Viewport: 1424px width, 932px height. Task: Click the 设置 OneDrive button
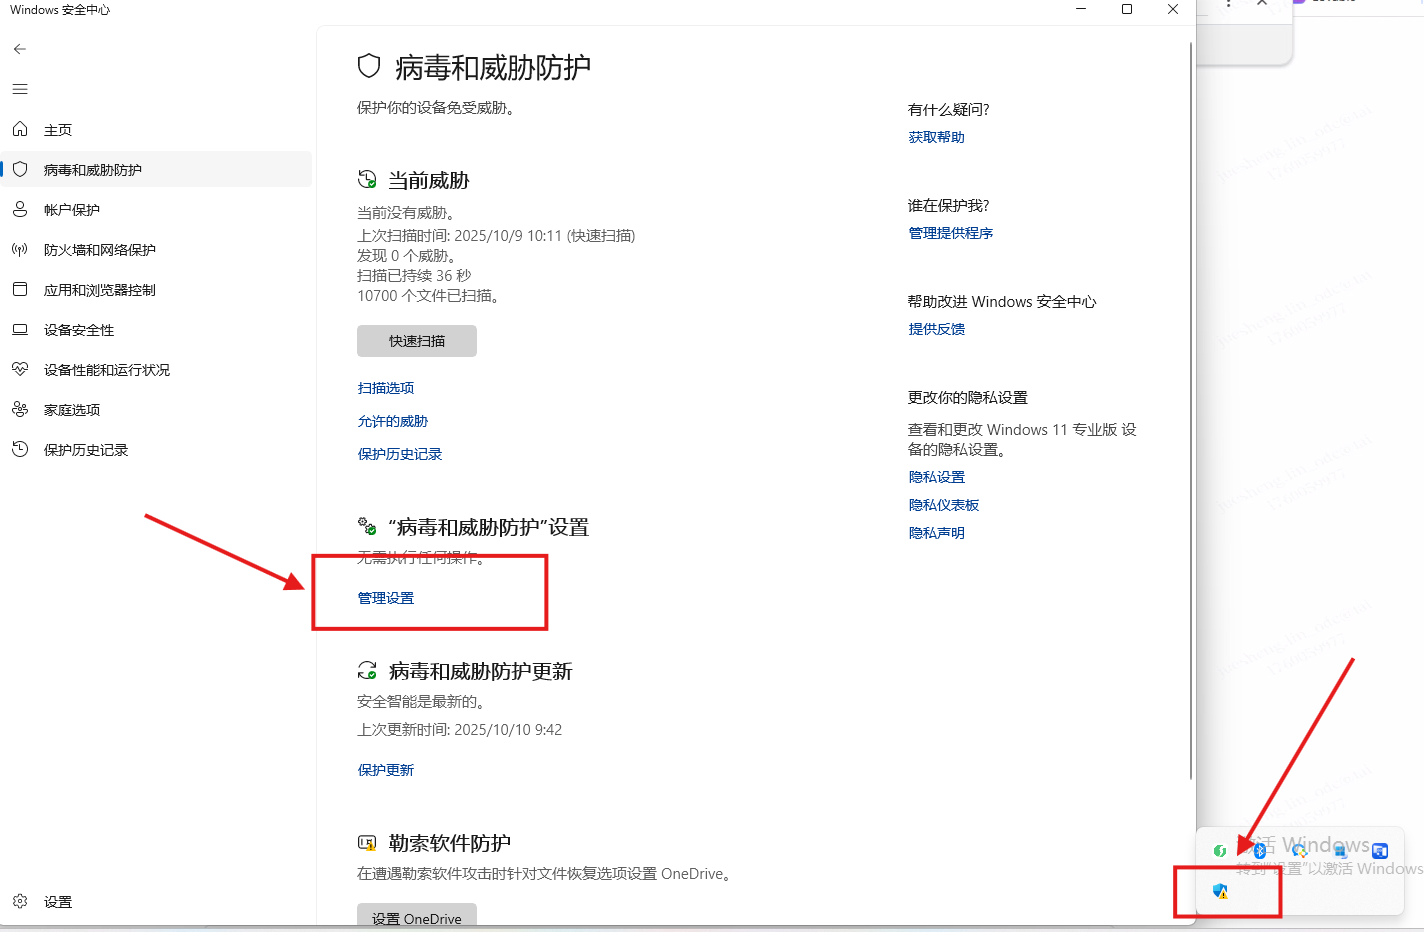(417, 916)
